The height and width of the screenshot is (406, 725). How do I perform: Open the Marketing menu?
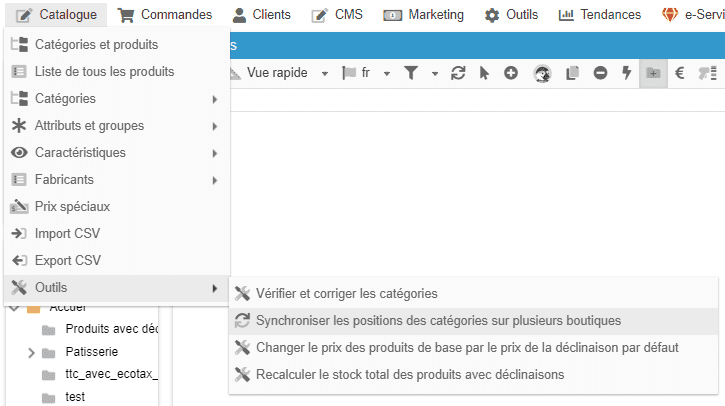click(424, 15)
